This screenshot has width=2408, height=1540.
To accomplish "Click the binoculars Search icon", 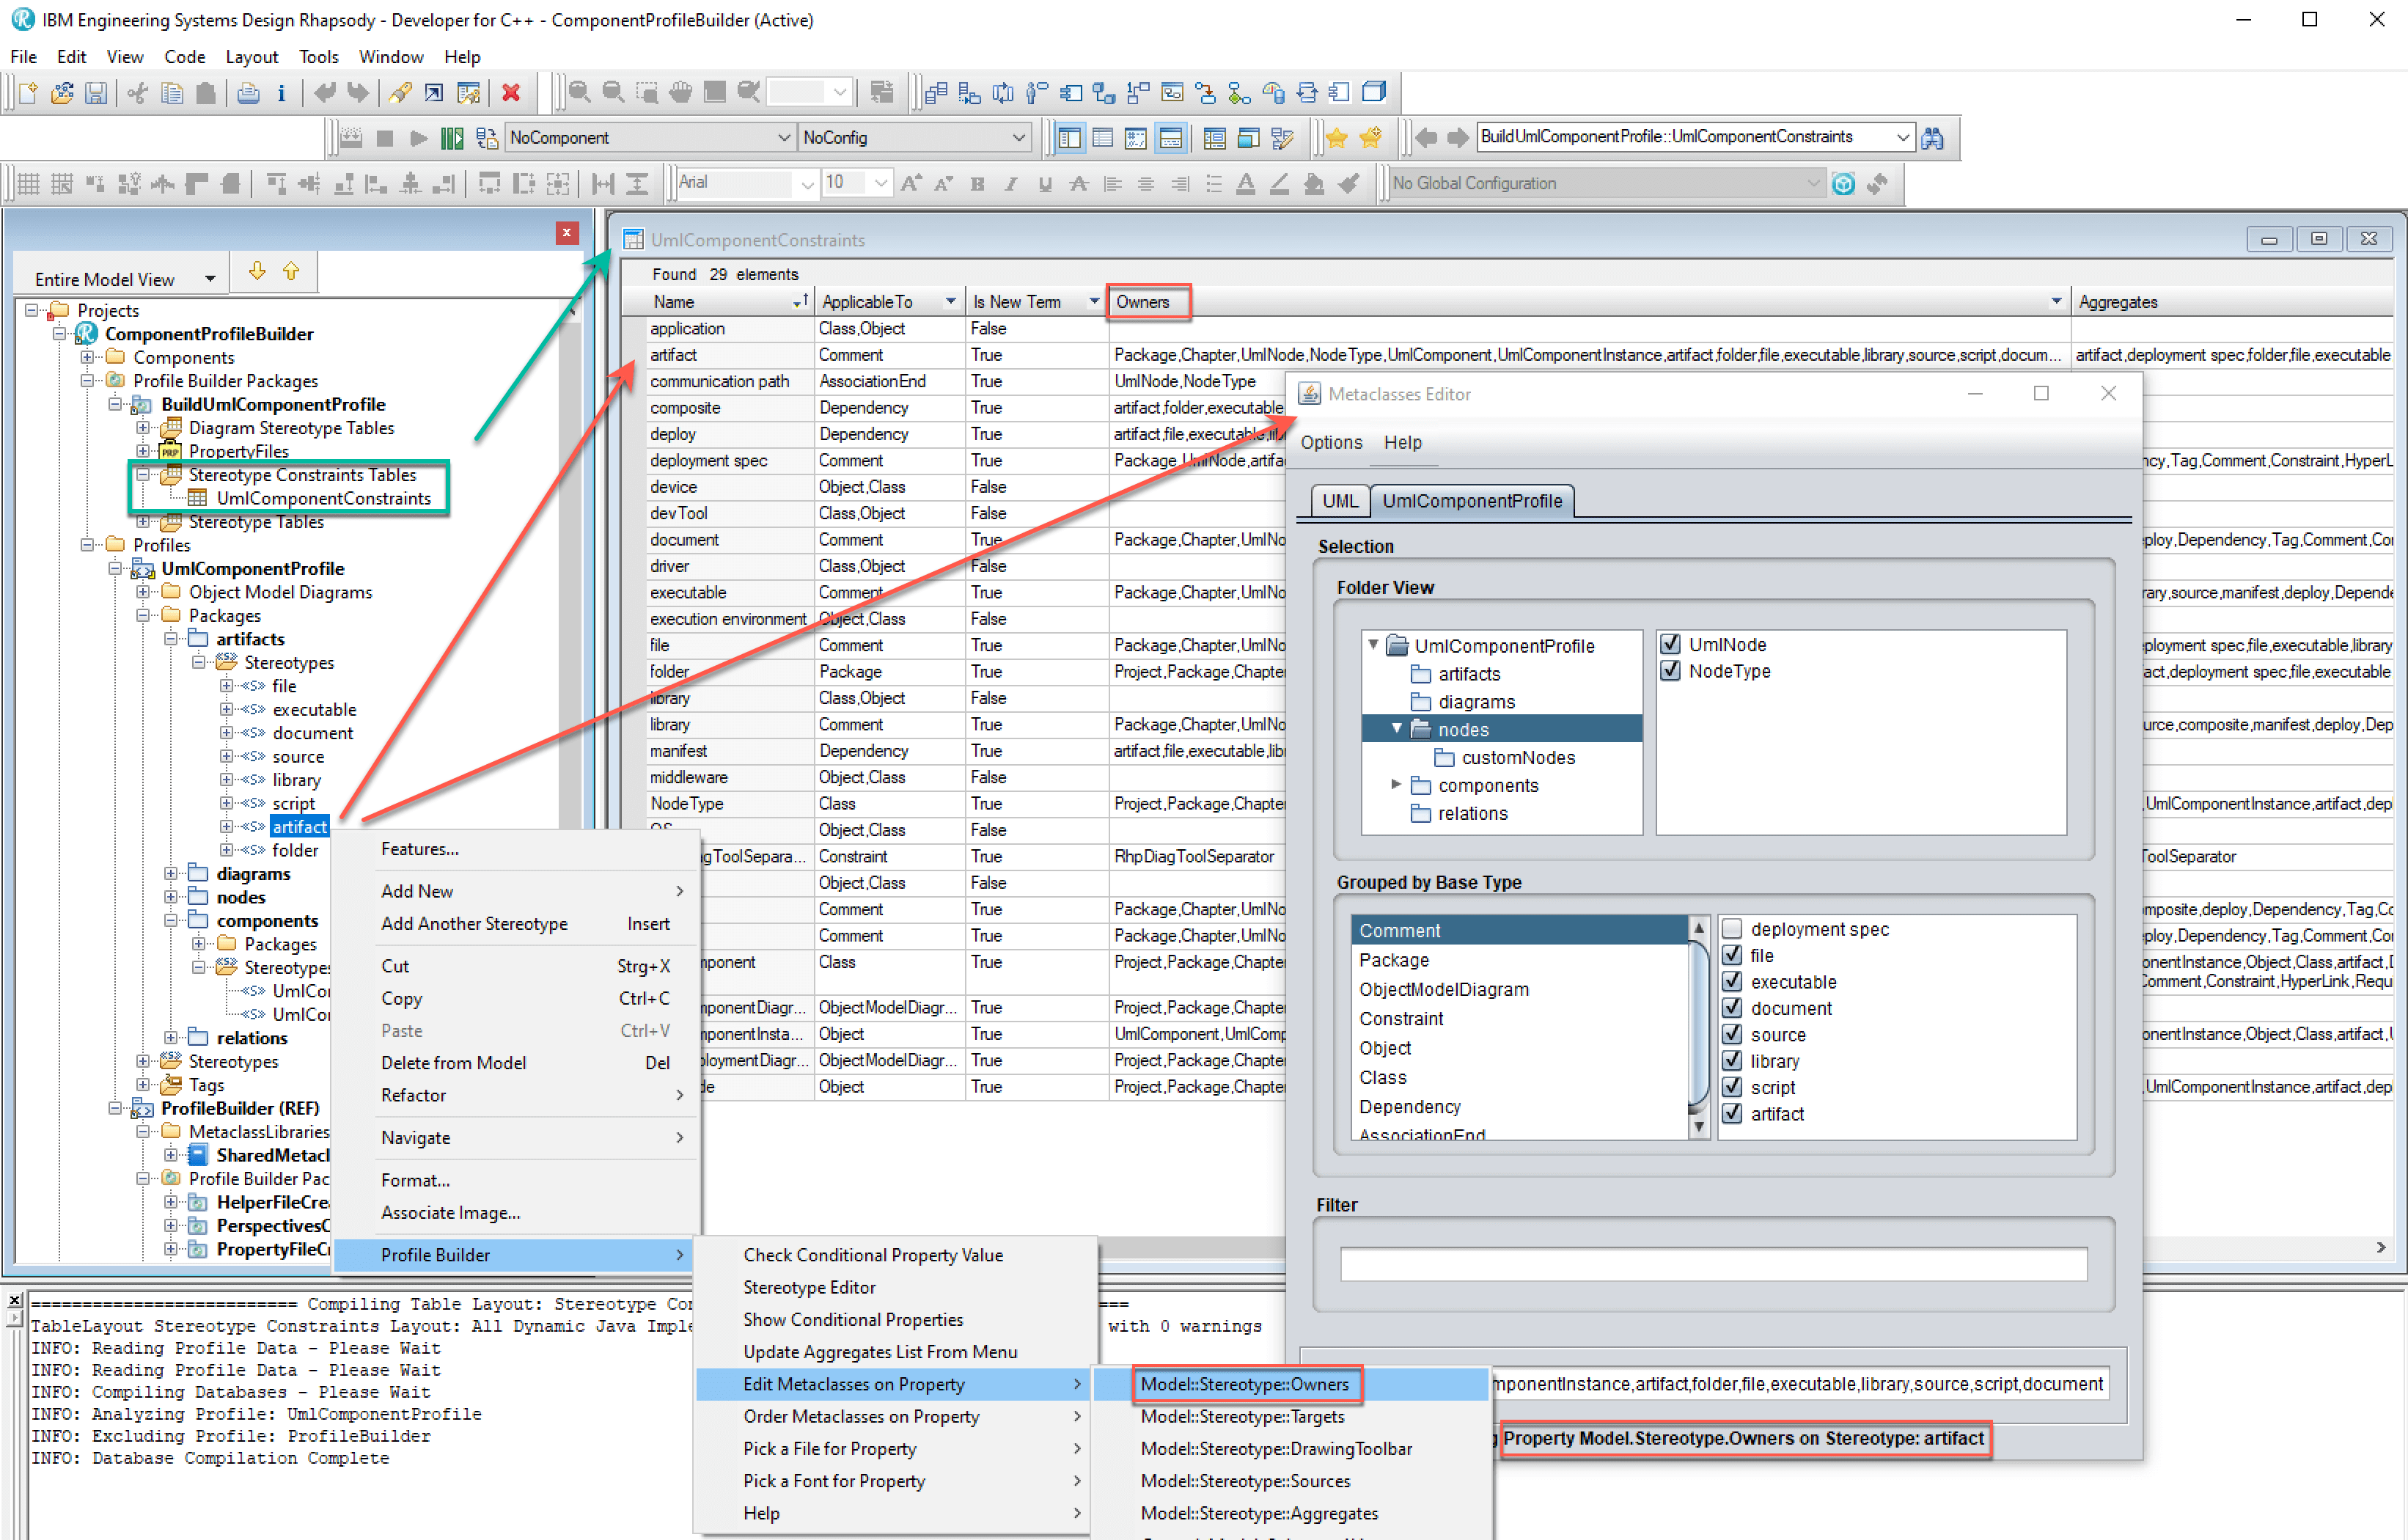I will click(1933, 138).
